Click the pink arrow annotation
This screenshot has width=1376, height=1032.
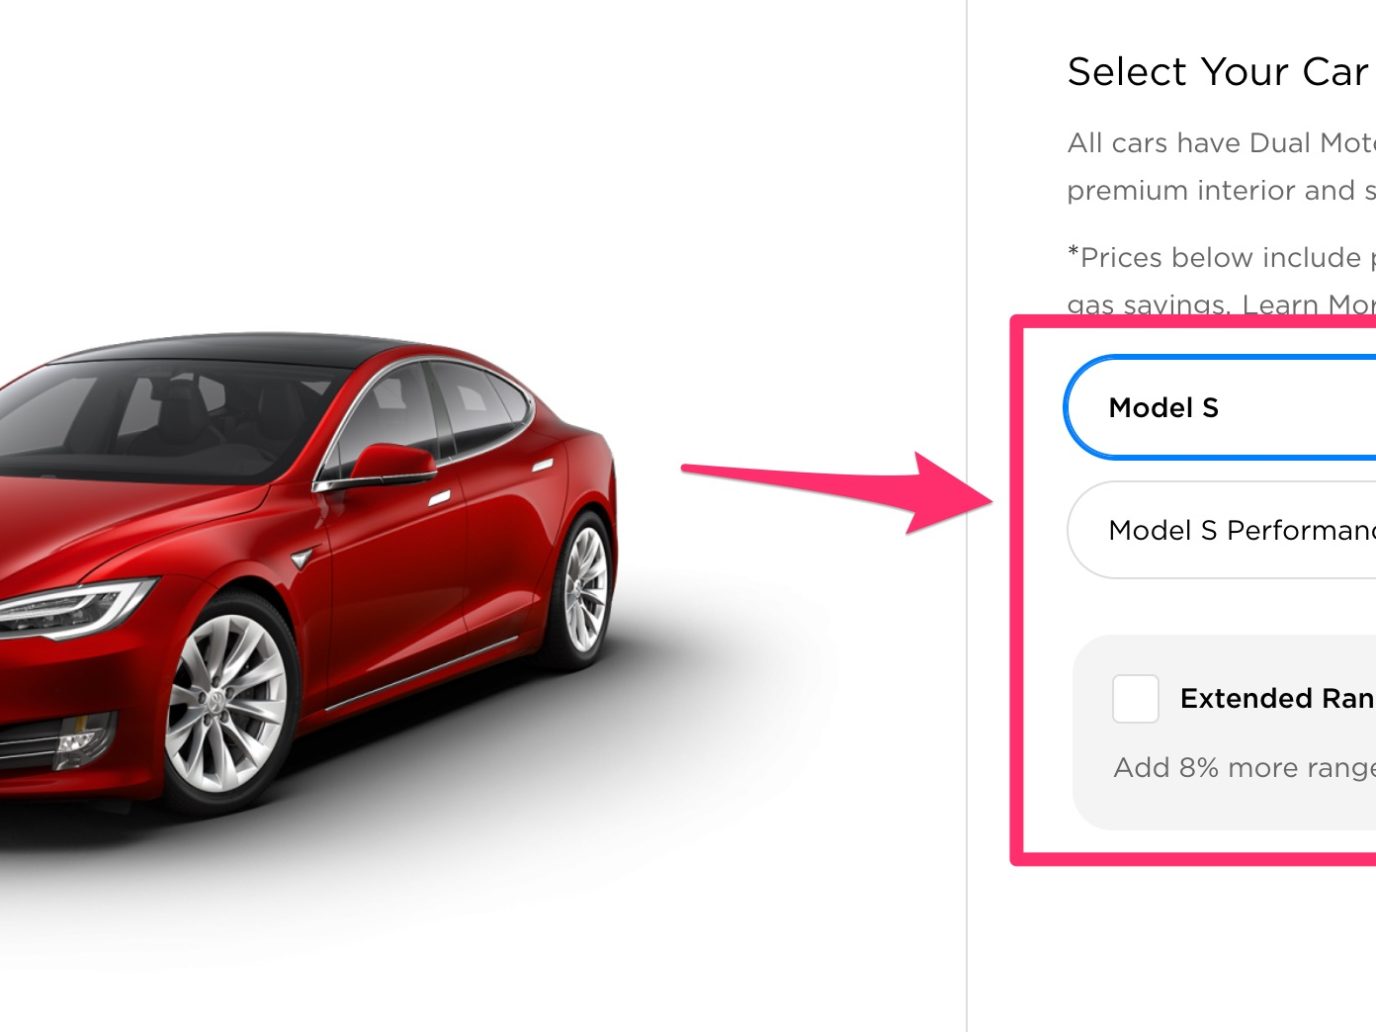pos(836,492)
